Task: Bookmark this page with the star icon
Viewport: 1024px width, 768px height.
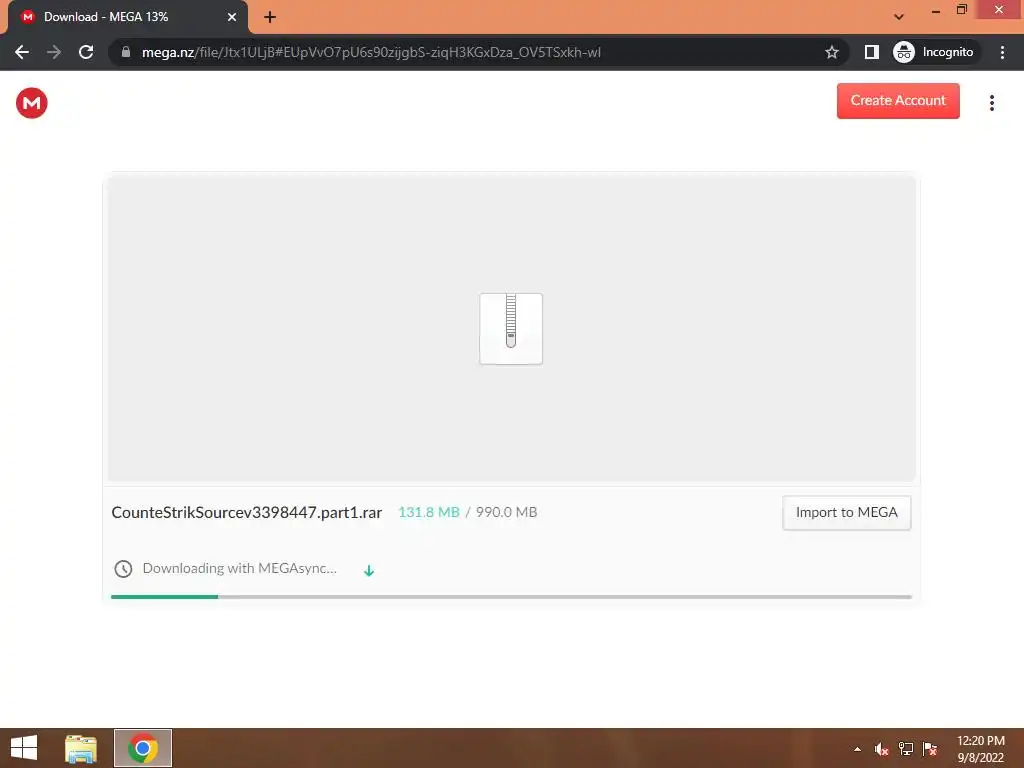Action: point(831,52)
